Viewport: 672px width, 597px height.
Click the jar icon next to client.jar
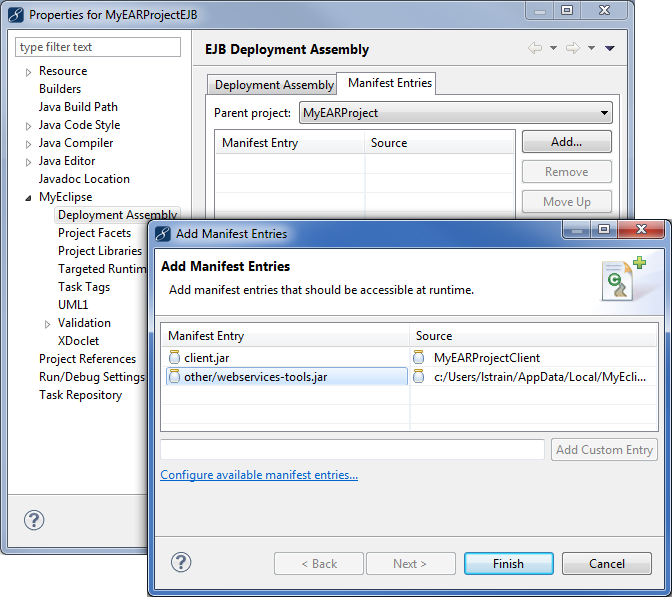[x=174, y=357]
